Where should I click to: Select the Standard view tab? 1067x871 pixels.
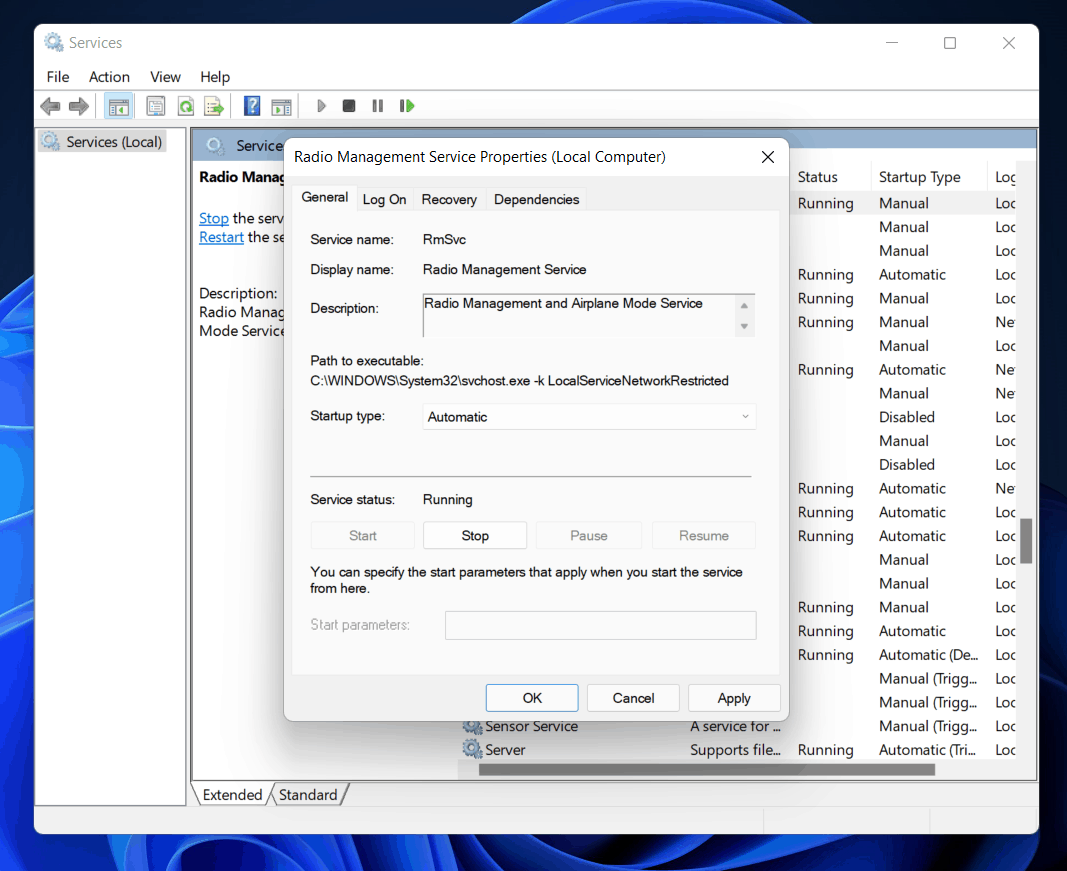click(308, 795)
